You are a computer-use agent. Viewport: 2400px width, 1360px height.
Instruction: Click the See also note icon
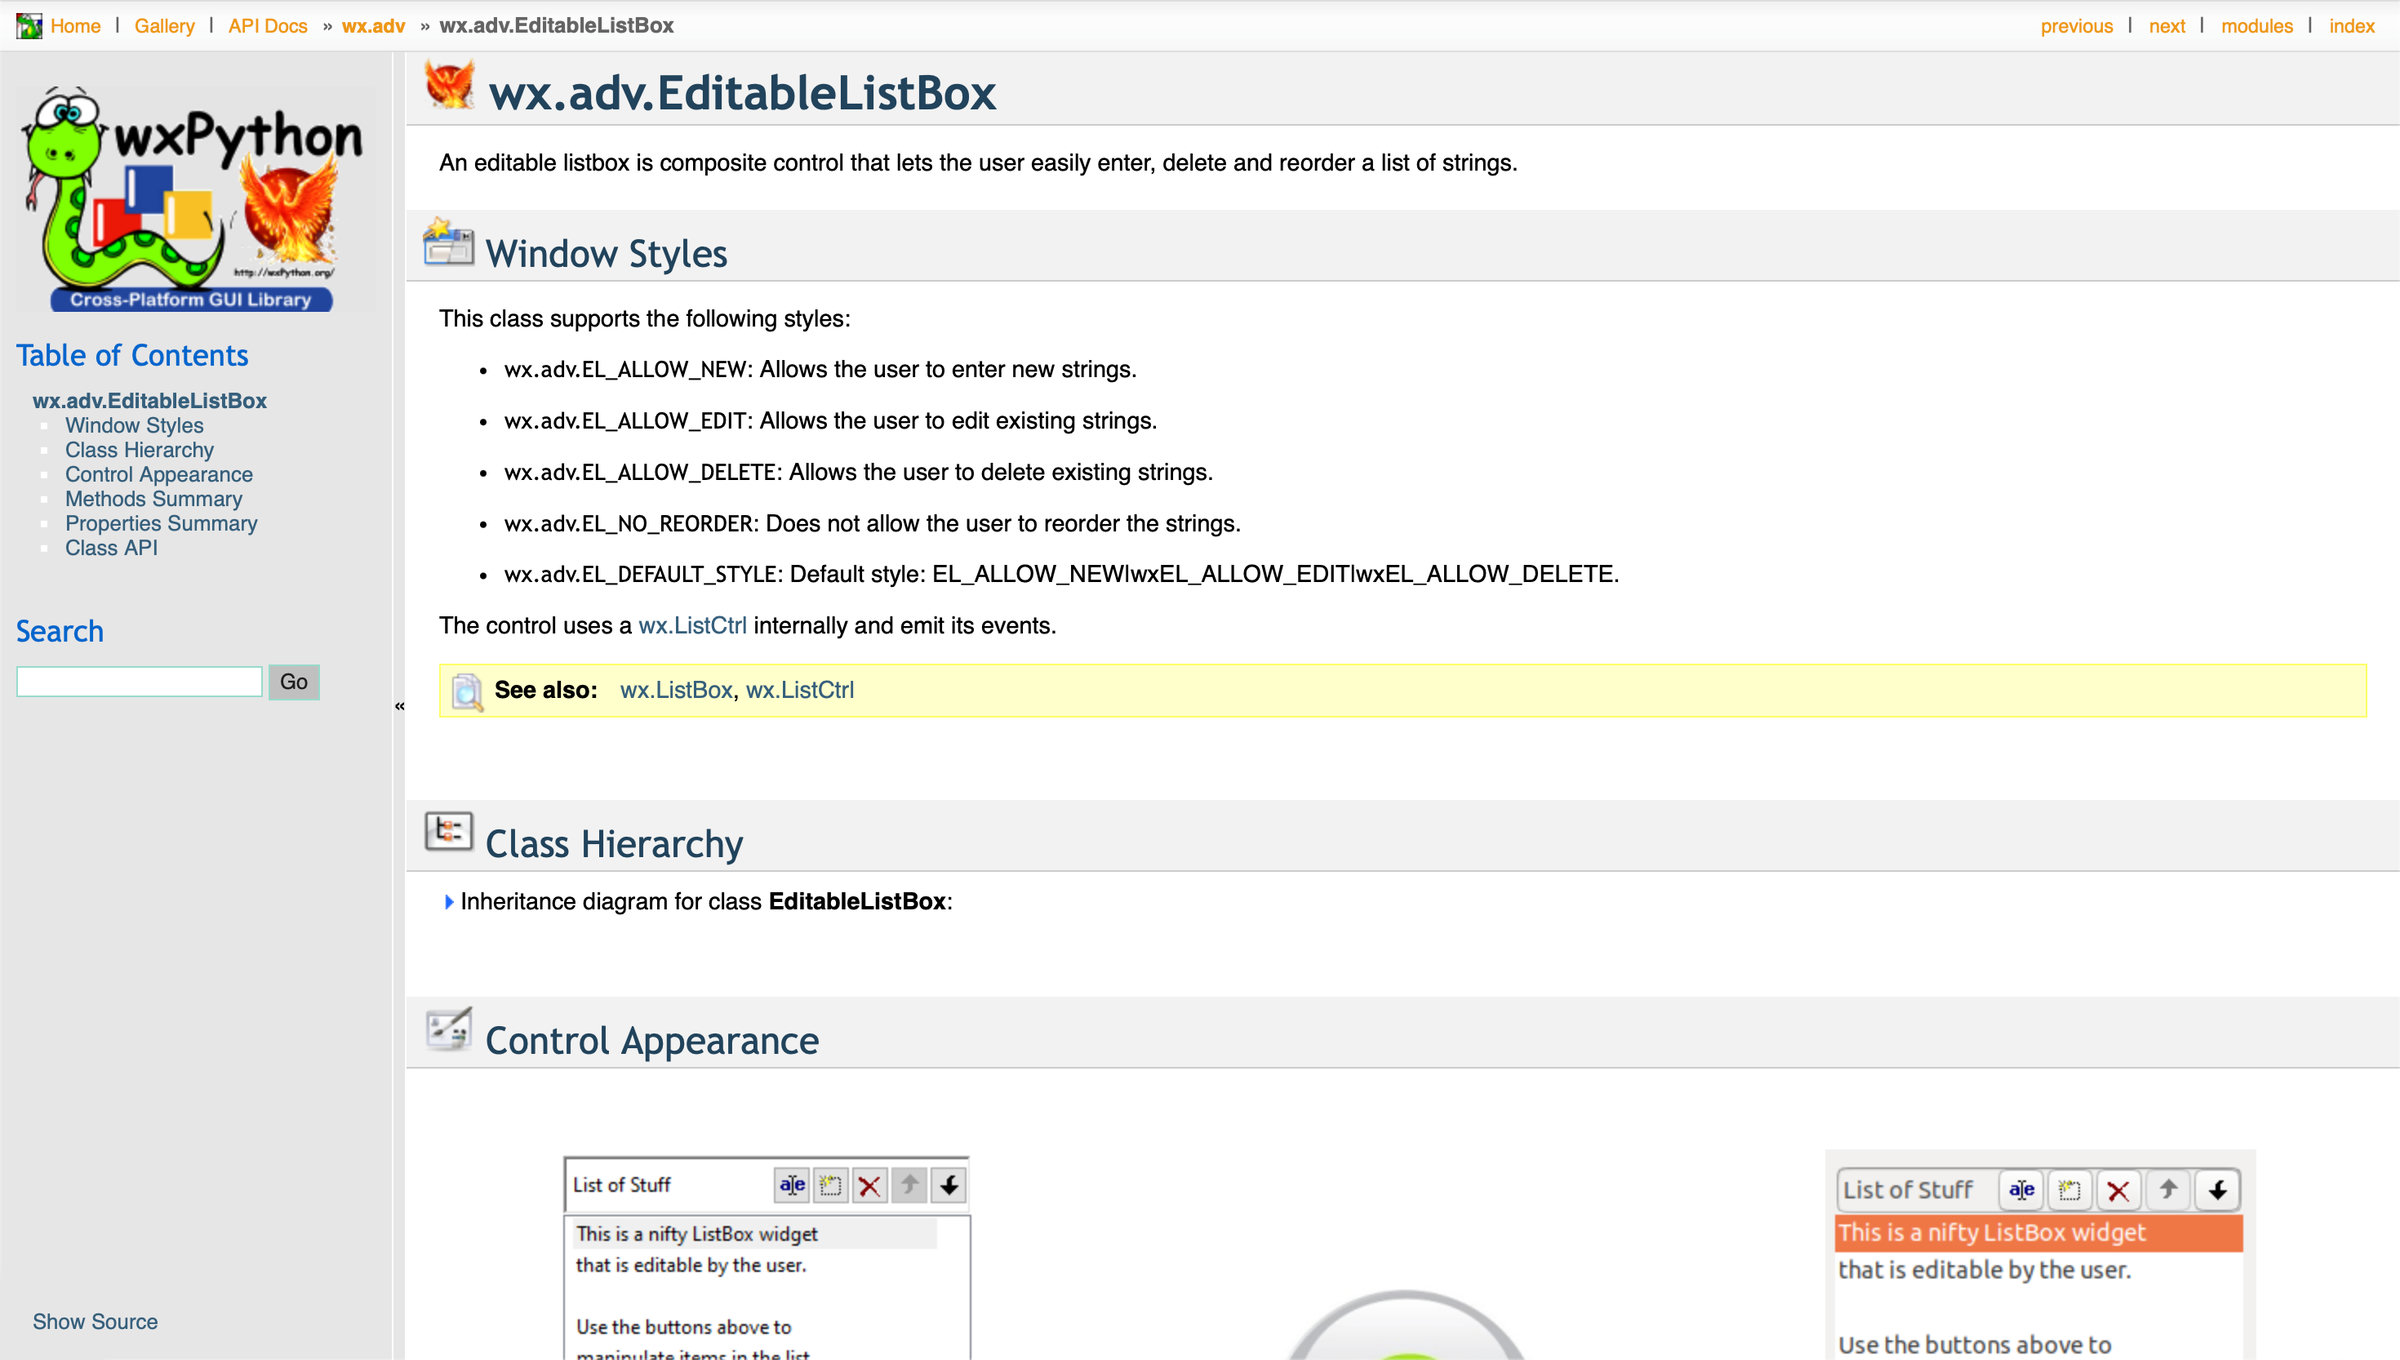[467, 691]
